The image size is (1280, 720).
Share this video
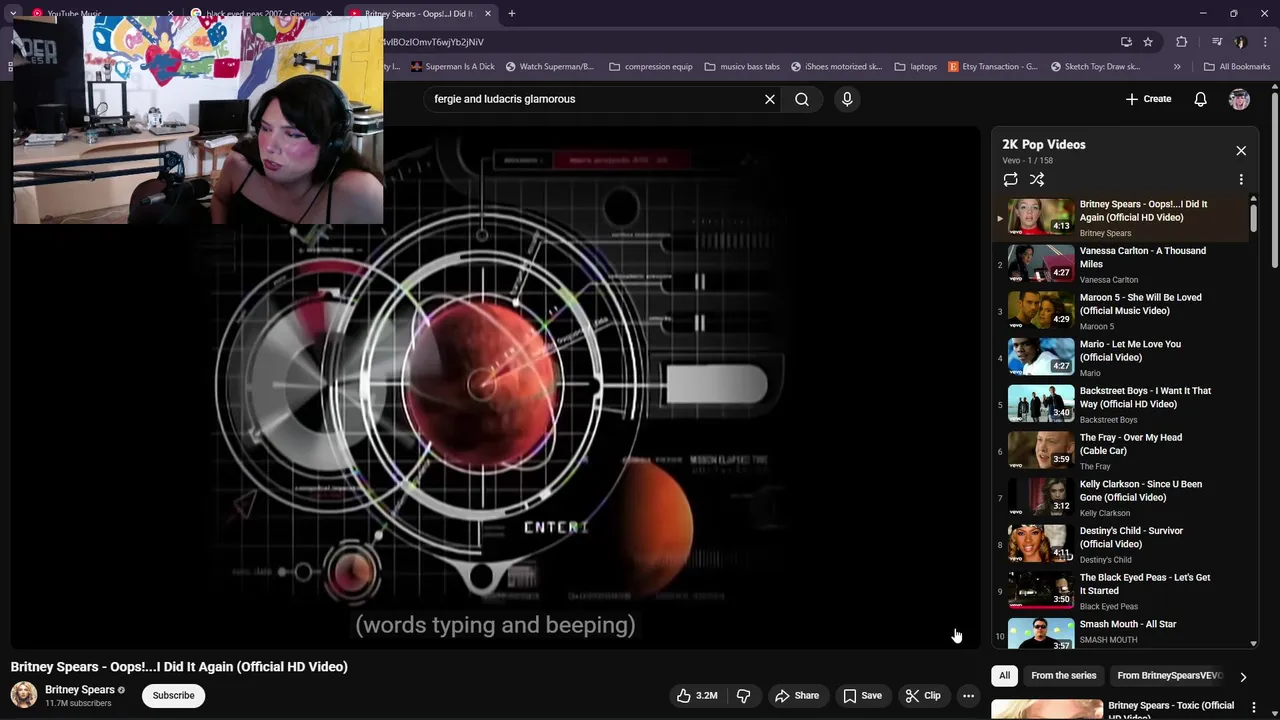pyautogui.click(x=797, y=696)
